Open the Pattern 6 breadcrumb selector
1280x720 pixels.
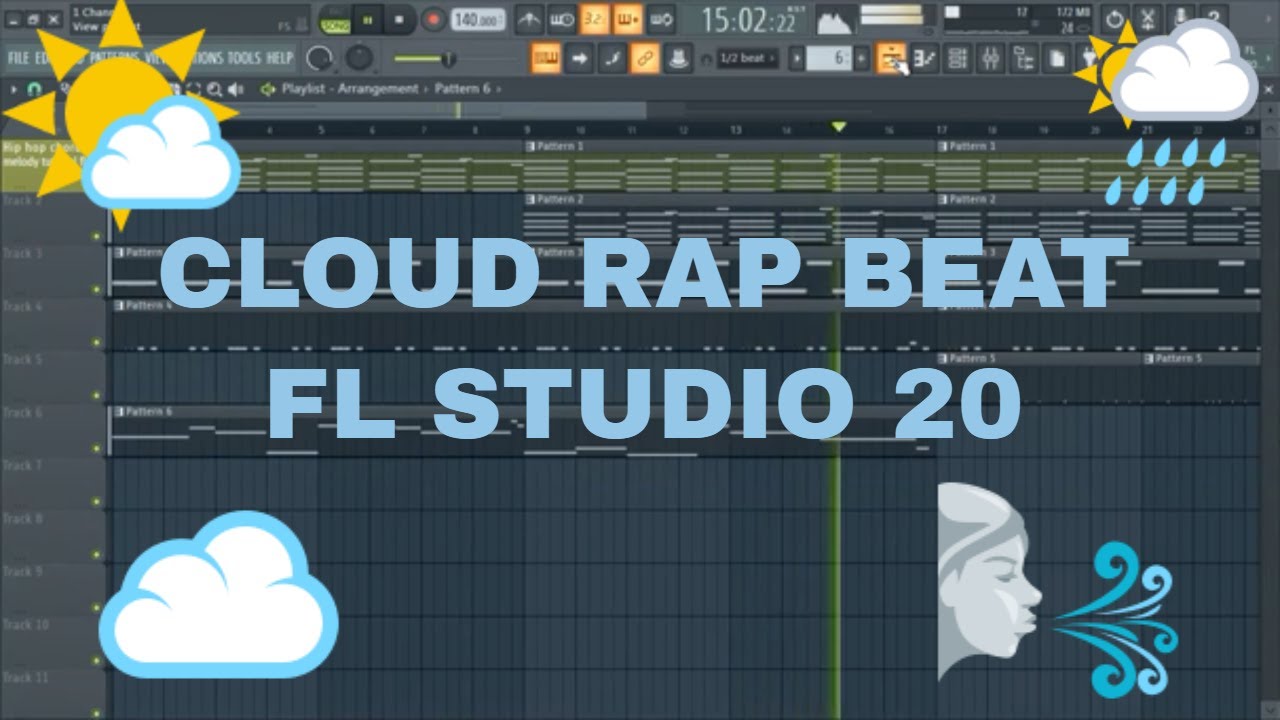point(462,89)
